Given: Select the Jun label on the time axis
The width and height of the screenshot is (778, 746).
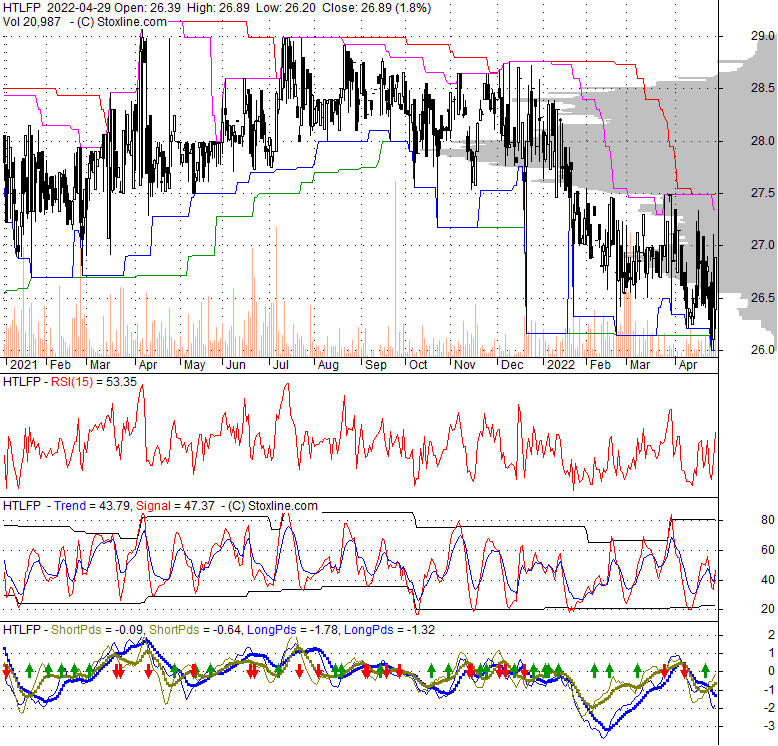Looking at the screenshot, I should (x=236, y=365).
